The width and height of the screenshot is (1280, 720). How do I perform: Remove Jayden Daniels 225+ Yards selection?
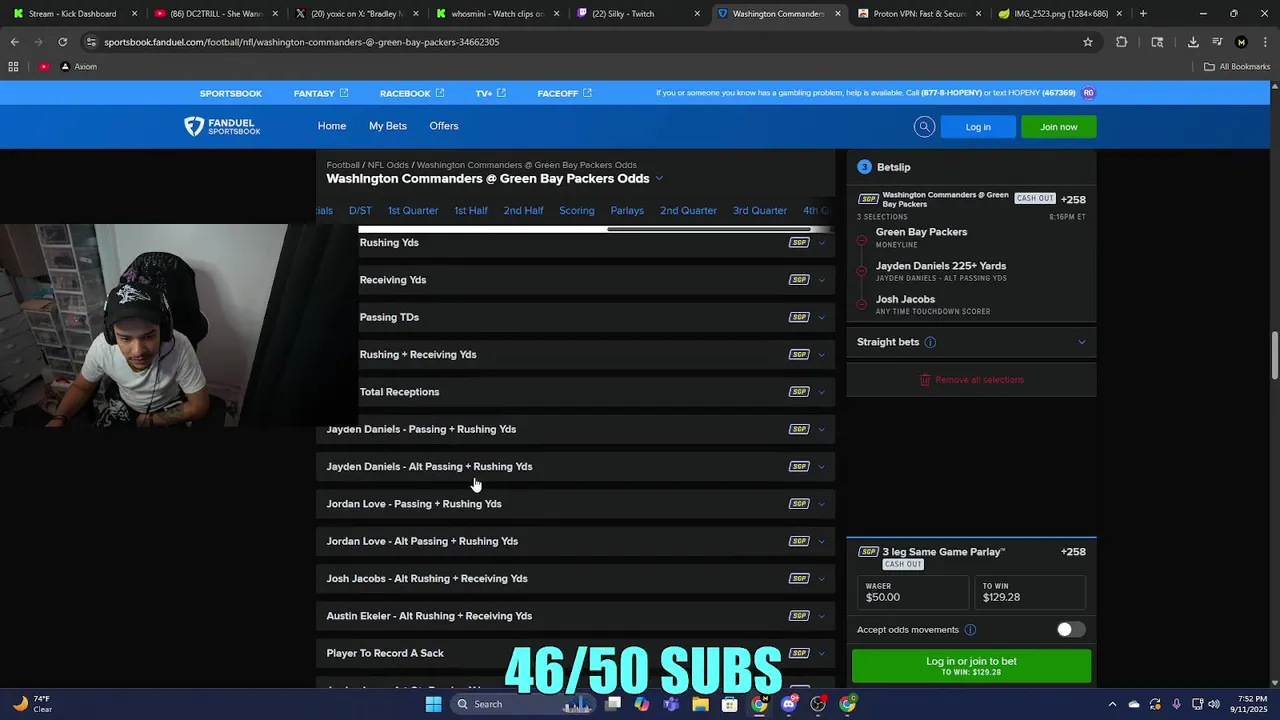pos(861,271)
